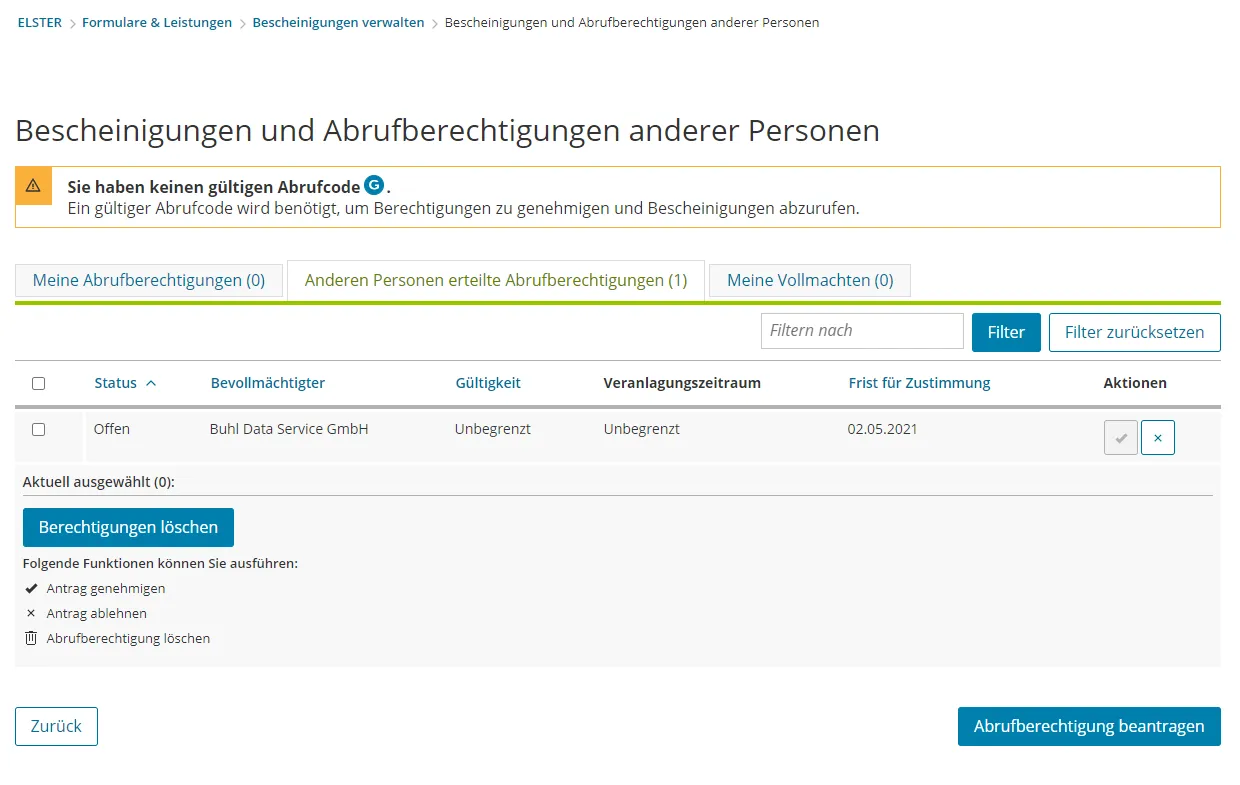Viewport: 1240px width, 785px height.
Task: Sort by Frist für Zustimmung column
Action: tap(918, 383)
